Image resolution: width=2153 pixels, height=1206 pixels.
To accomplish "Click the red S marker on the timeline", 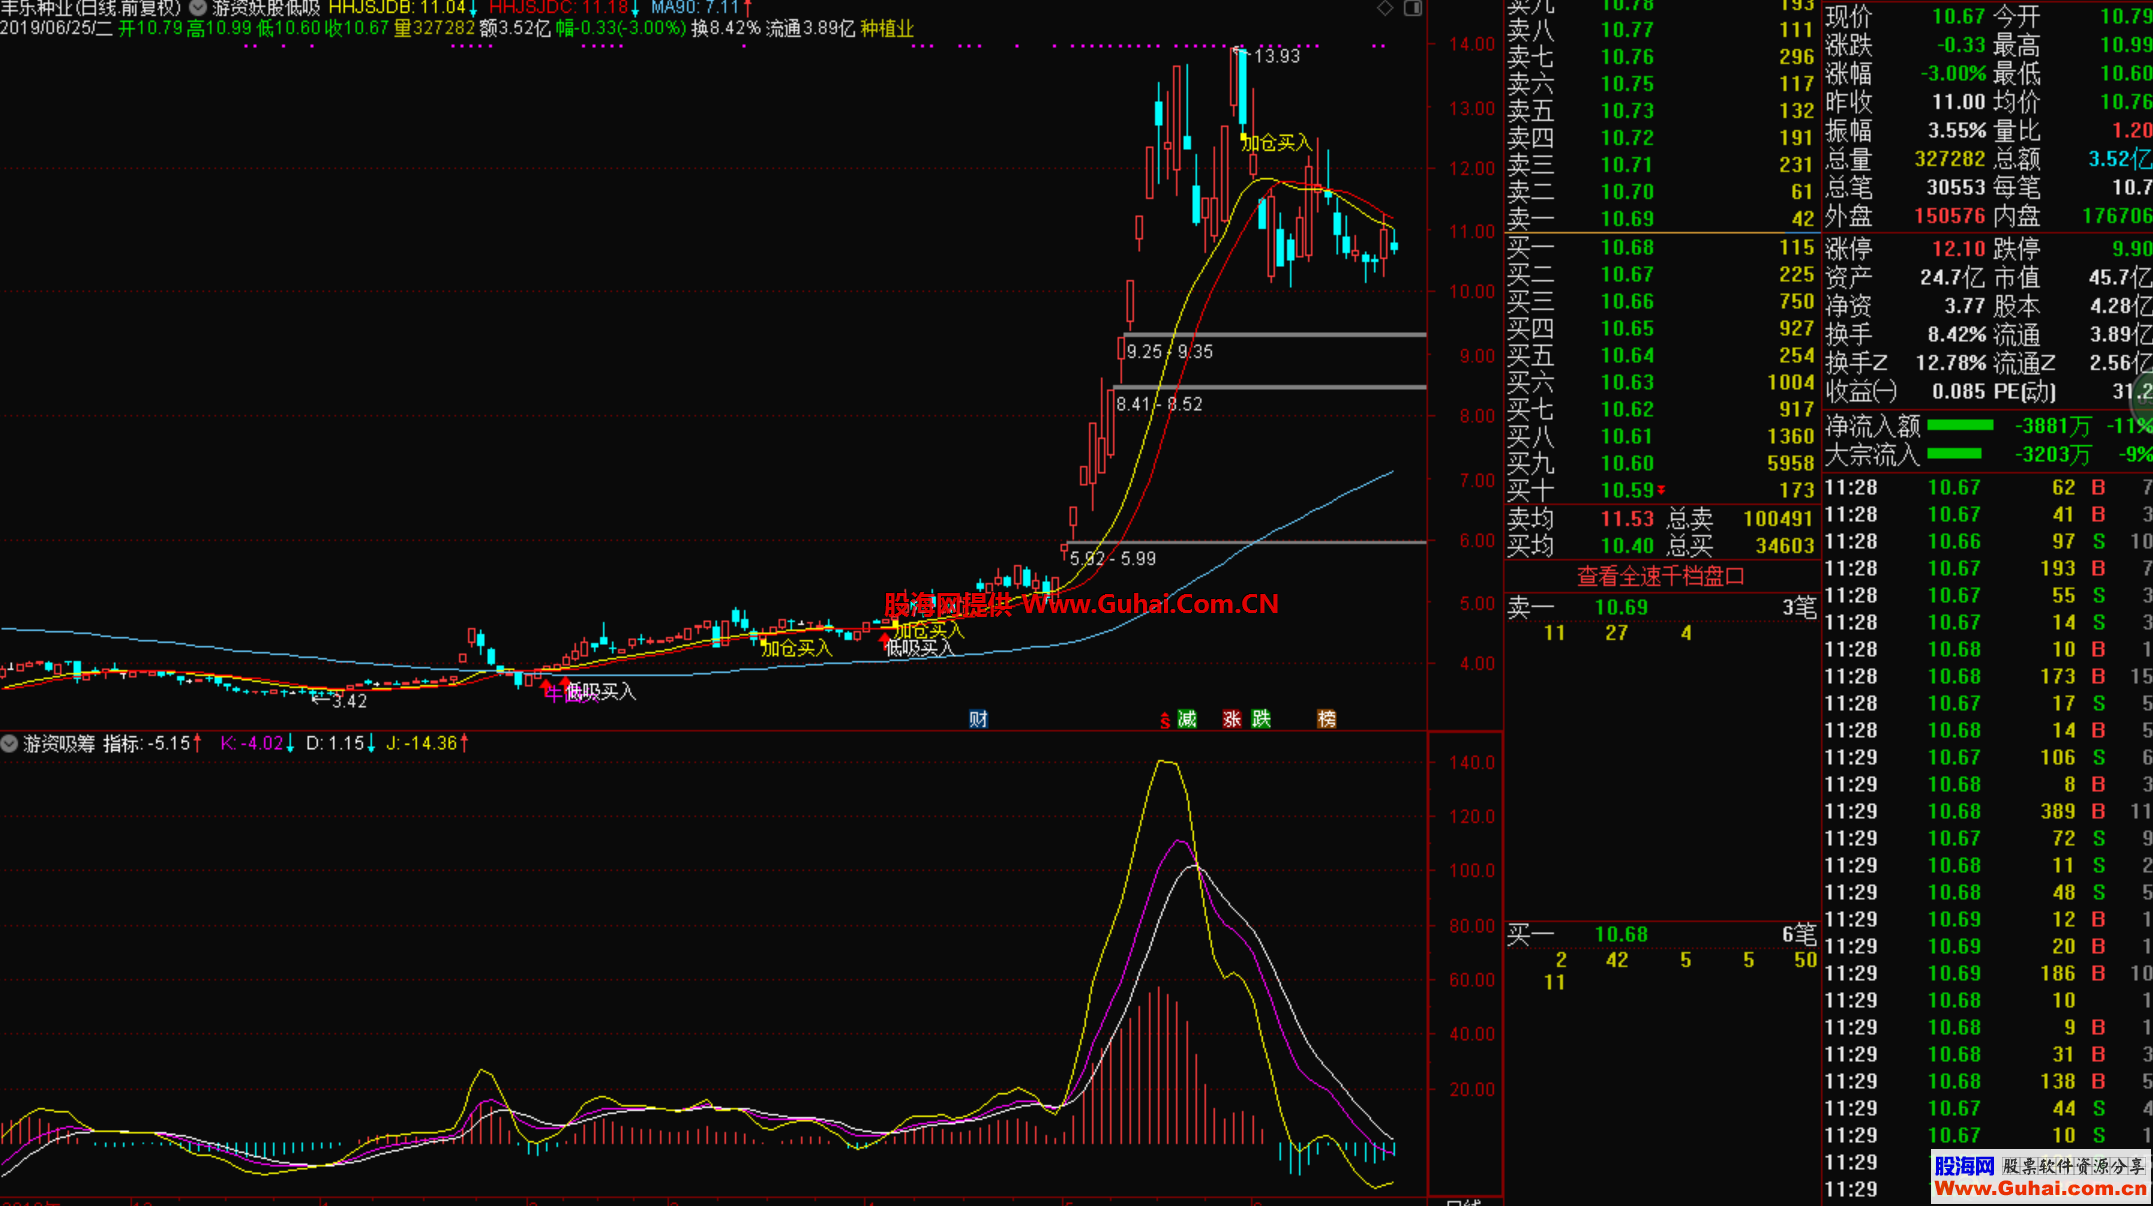I will pos(1165,720).
